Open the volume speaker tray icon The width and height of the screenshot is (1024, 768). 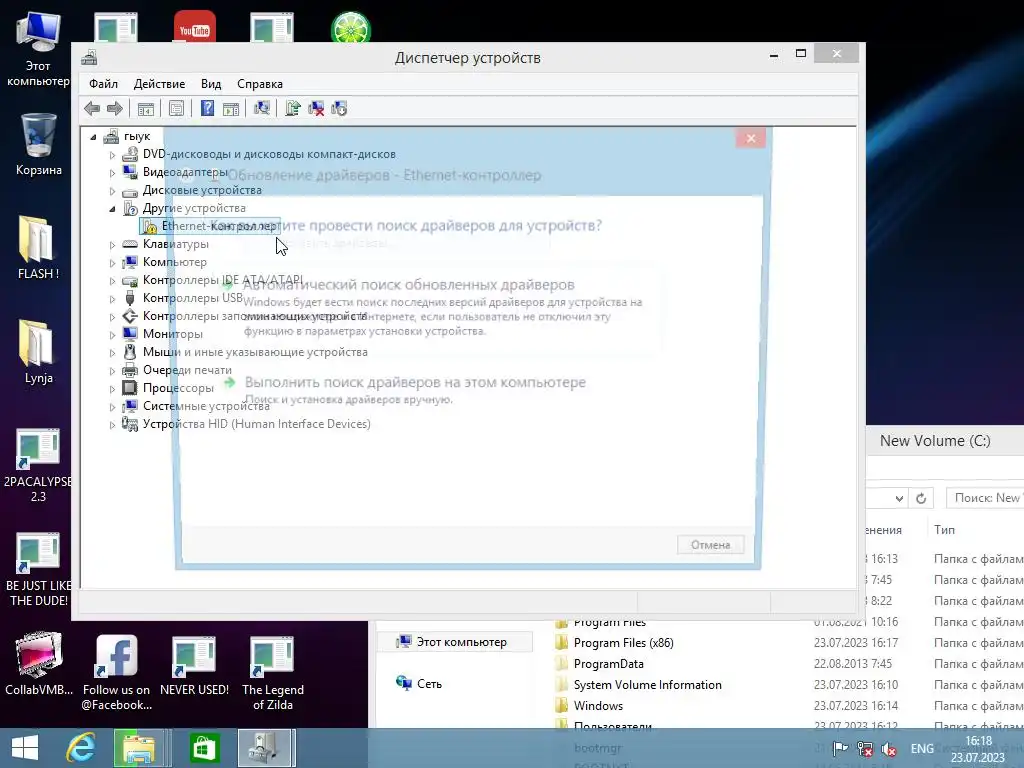tap(889, 749)
